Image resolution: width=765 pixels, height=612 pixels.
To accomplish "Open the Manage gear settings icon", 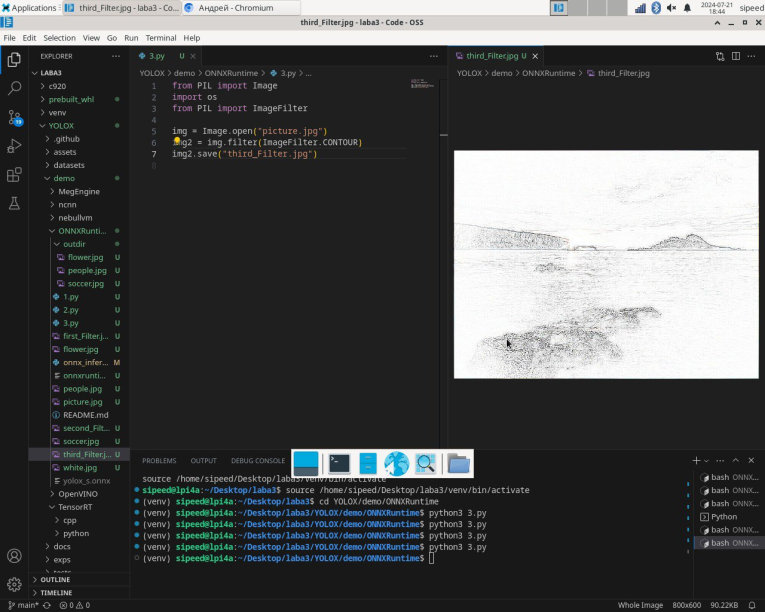I will pyautogui.click(x=14, y=584).
